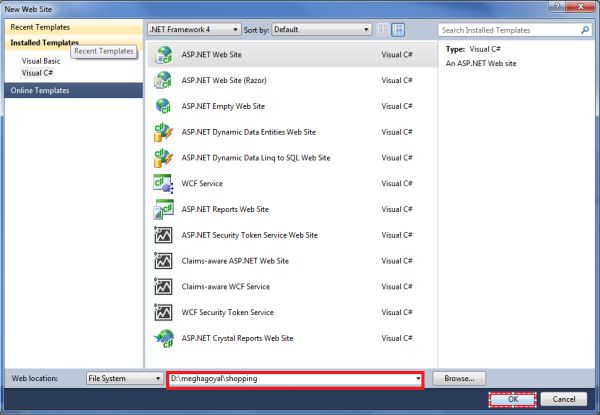Open the .NET Framework 4 dropdown
This screenshot has width=600, height=415.
coord(194,29)
